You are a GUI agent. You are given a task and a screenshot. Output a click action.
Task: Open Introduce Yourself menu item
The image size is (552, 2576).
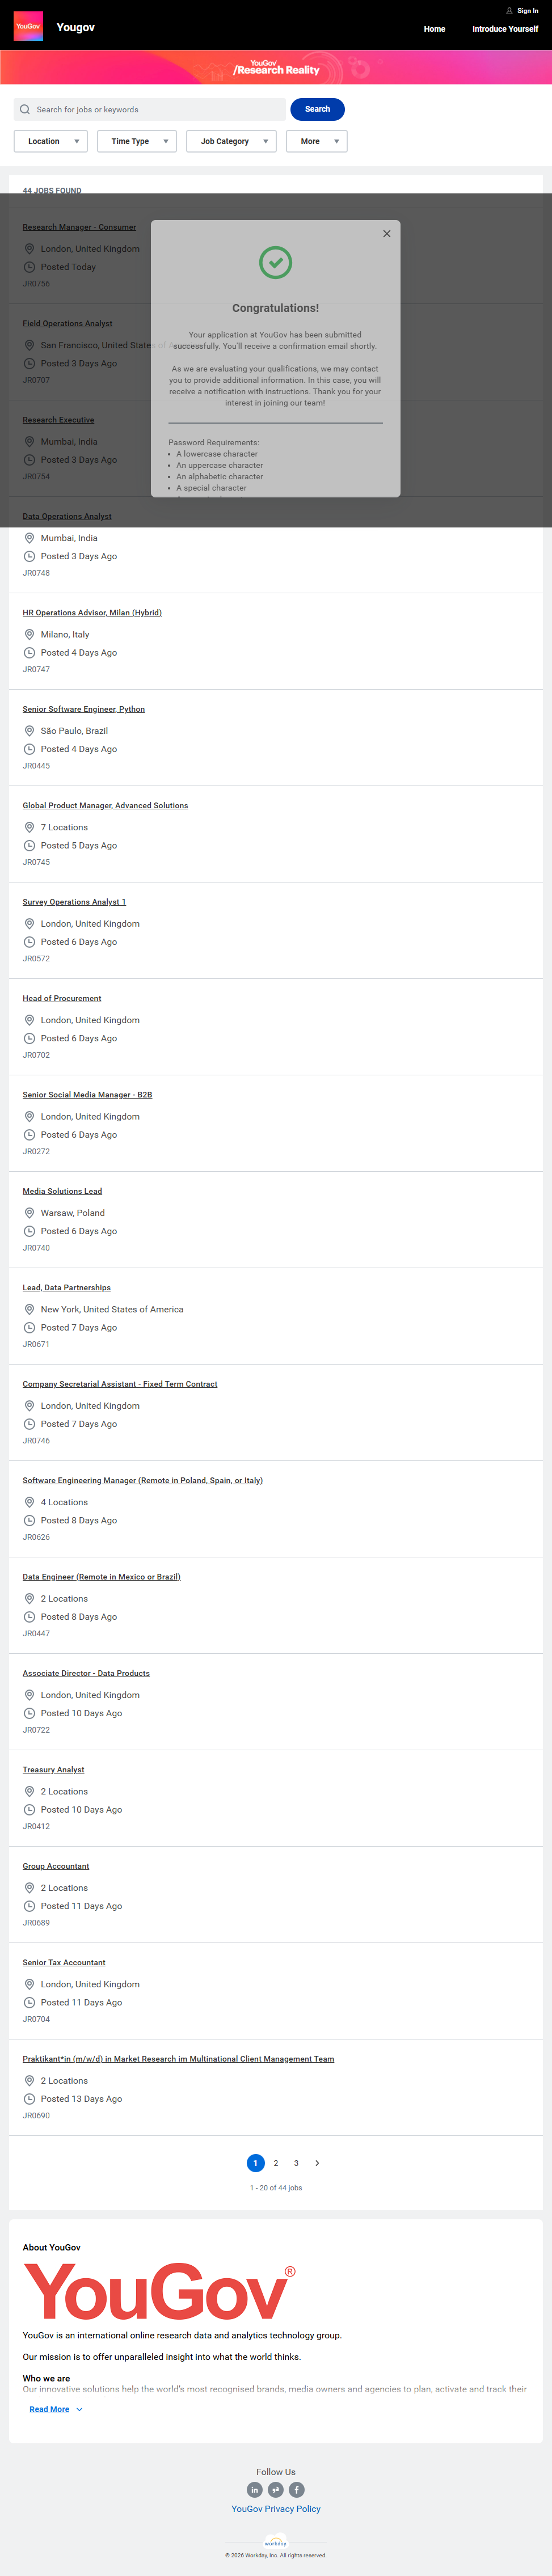[505, 29]
